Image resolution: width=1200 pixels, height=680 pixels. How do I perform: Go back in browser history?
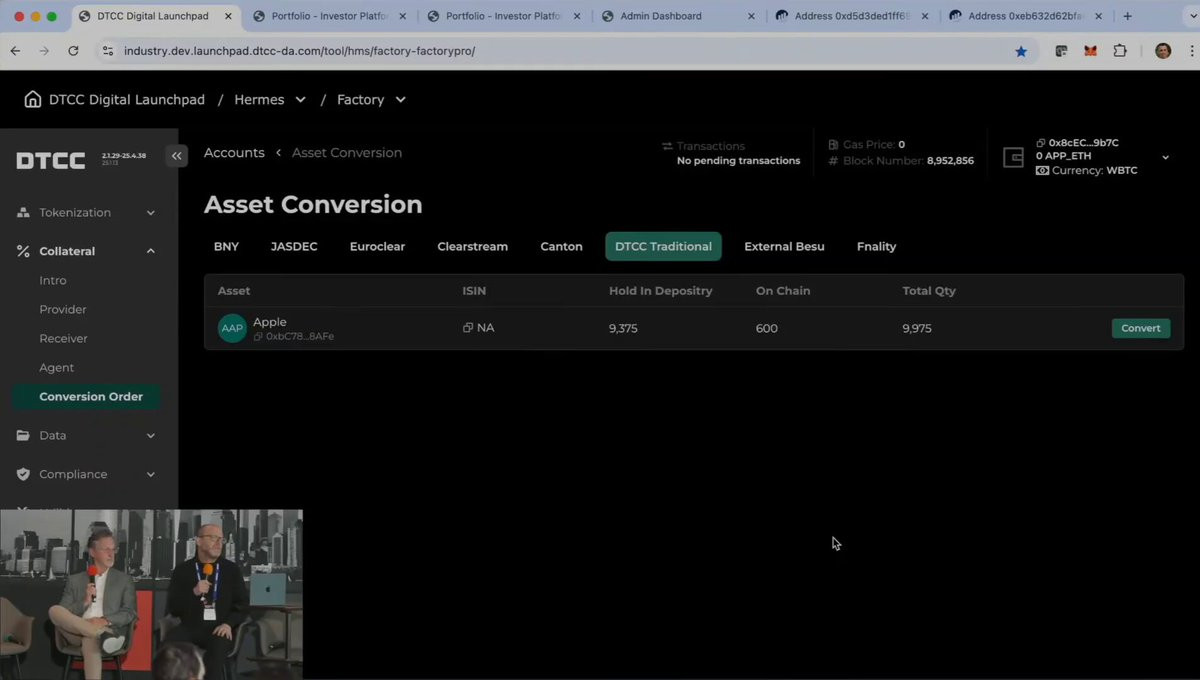tap(15, 51)
